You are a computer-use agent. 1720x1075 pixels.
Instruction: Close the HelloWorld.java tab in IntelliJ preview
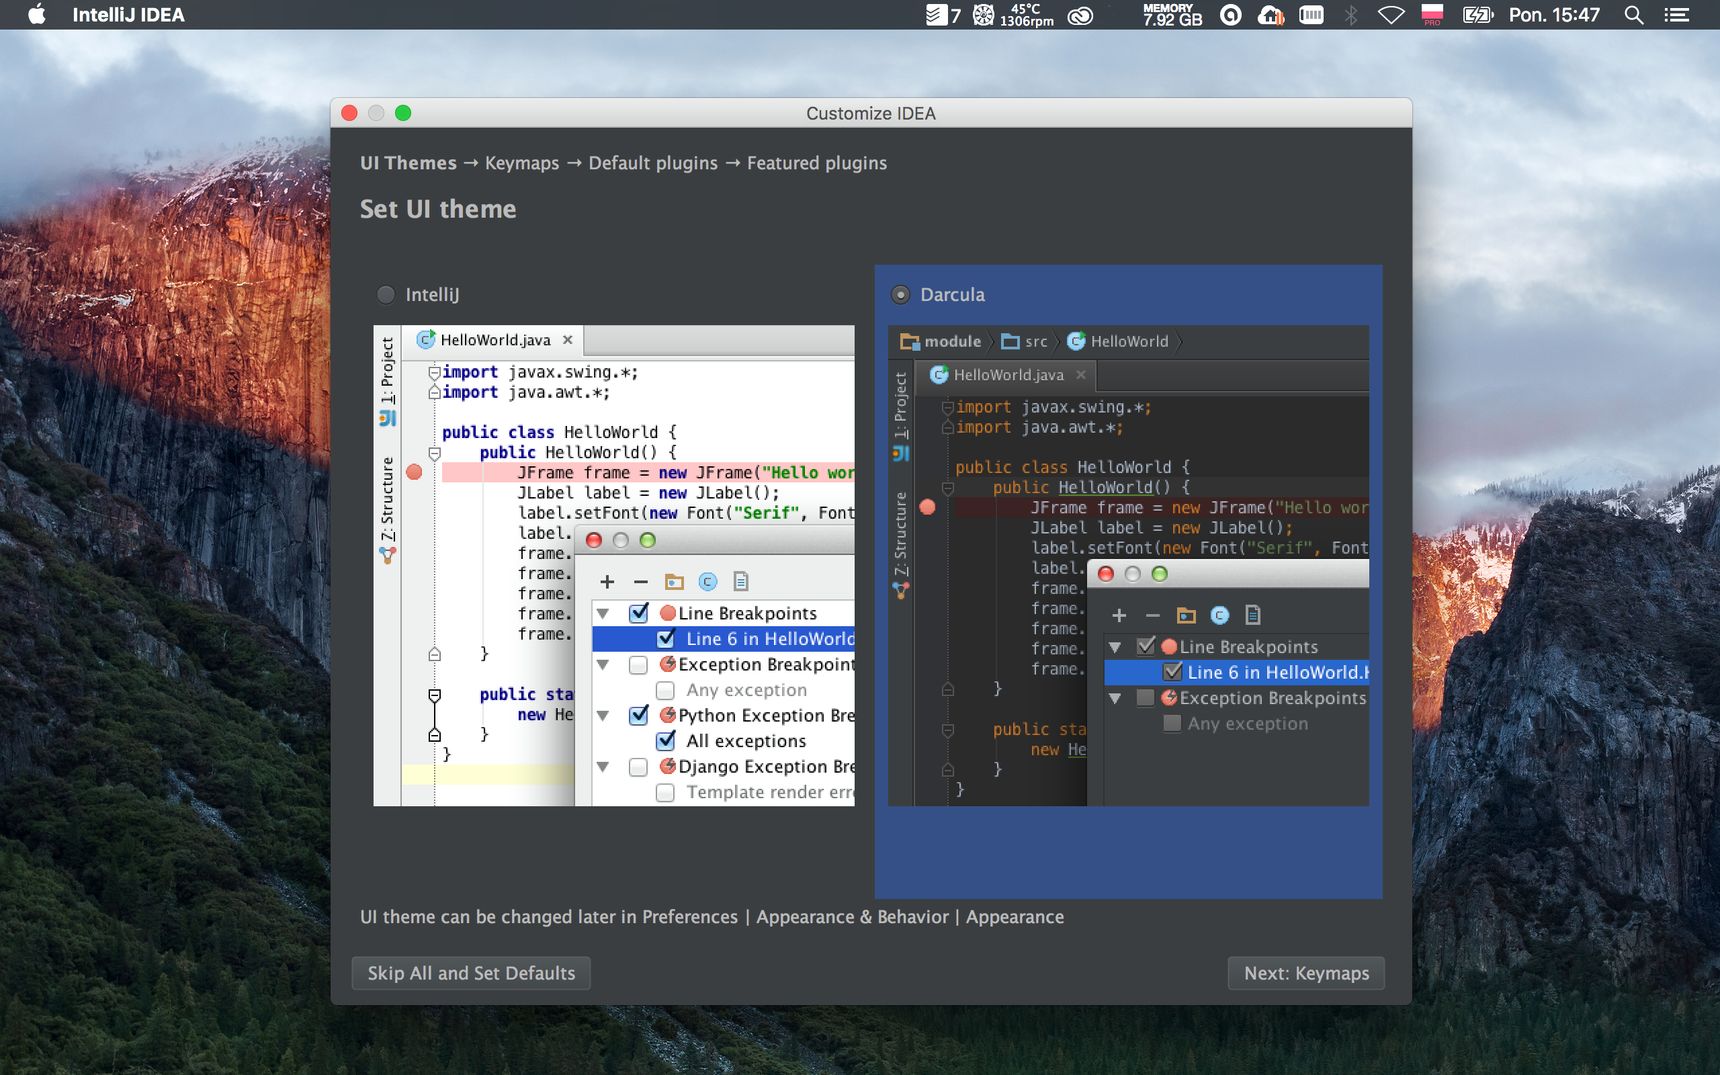pyautogui.click(x=568, y=340)
